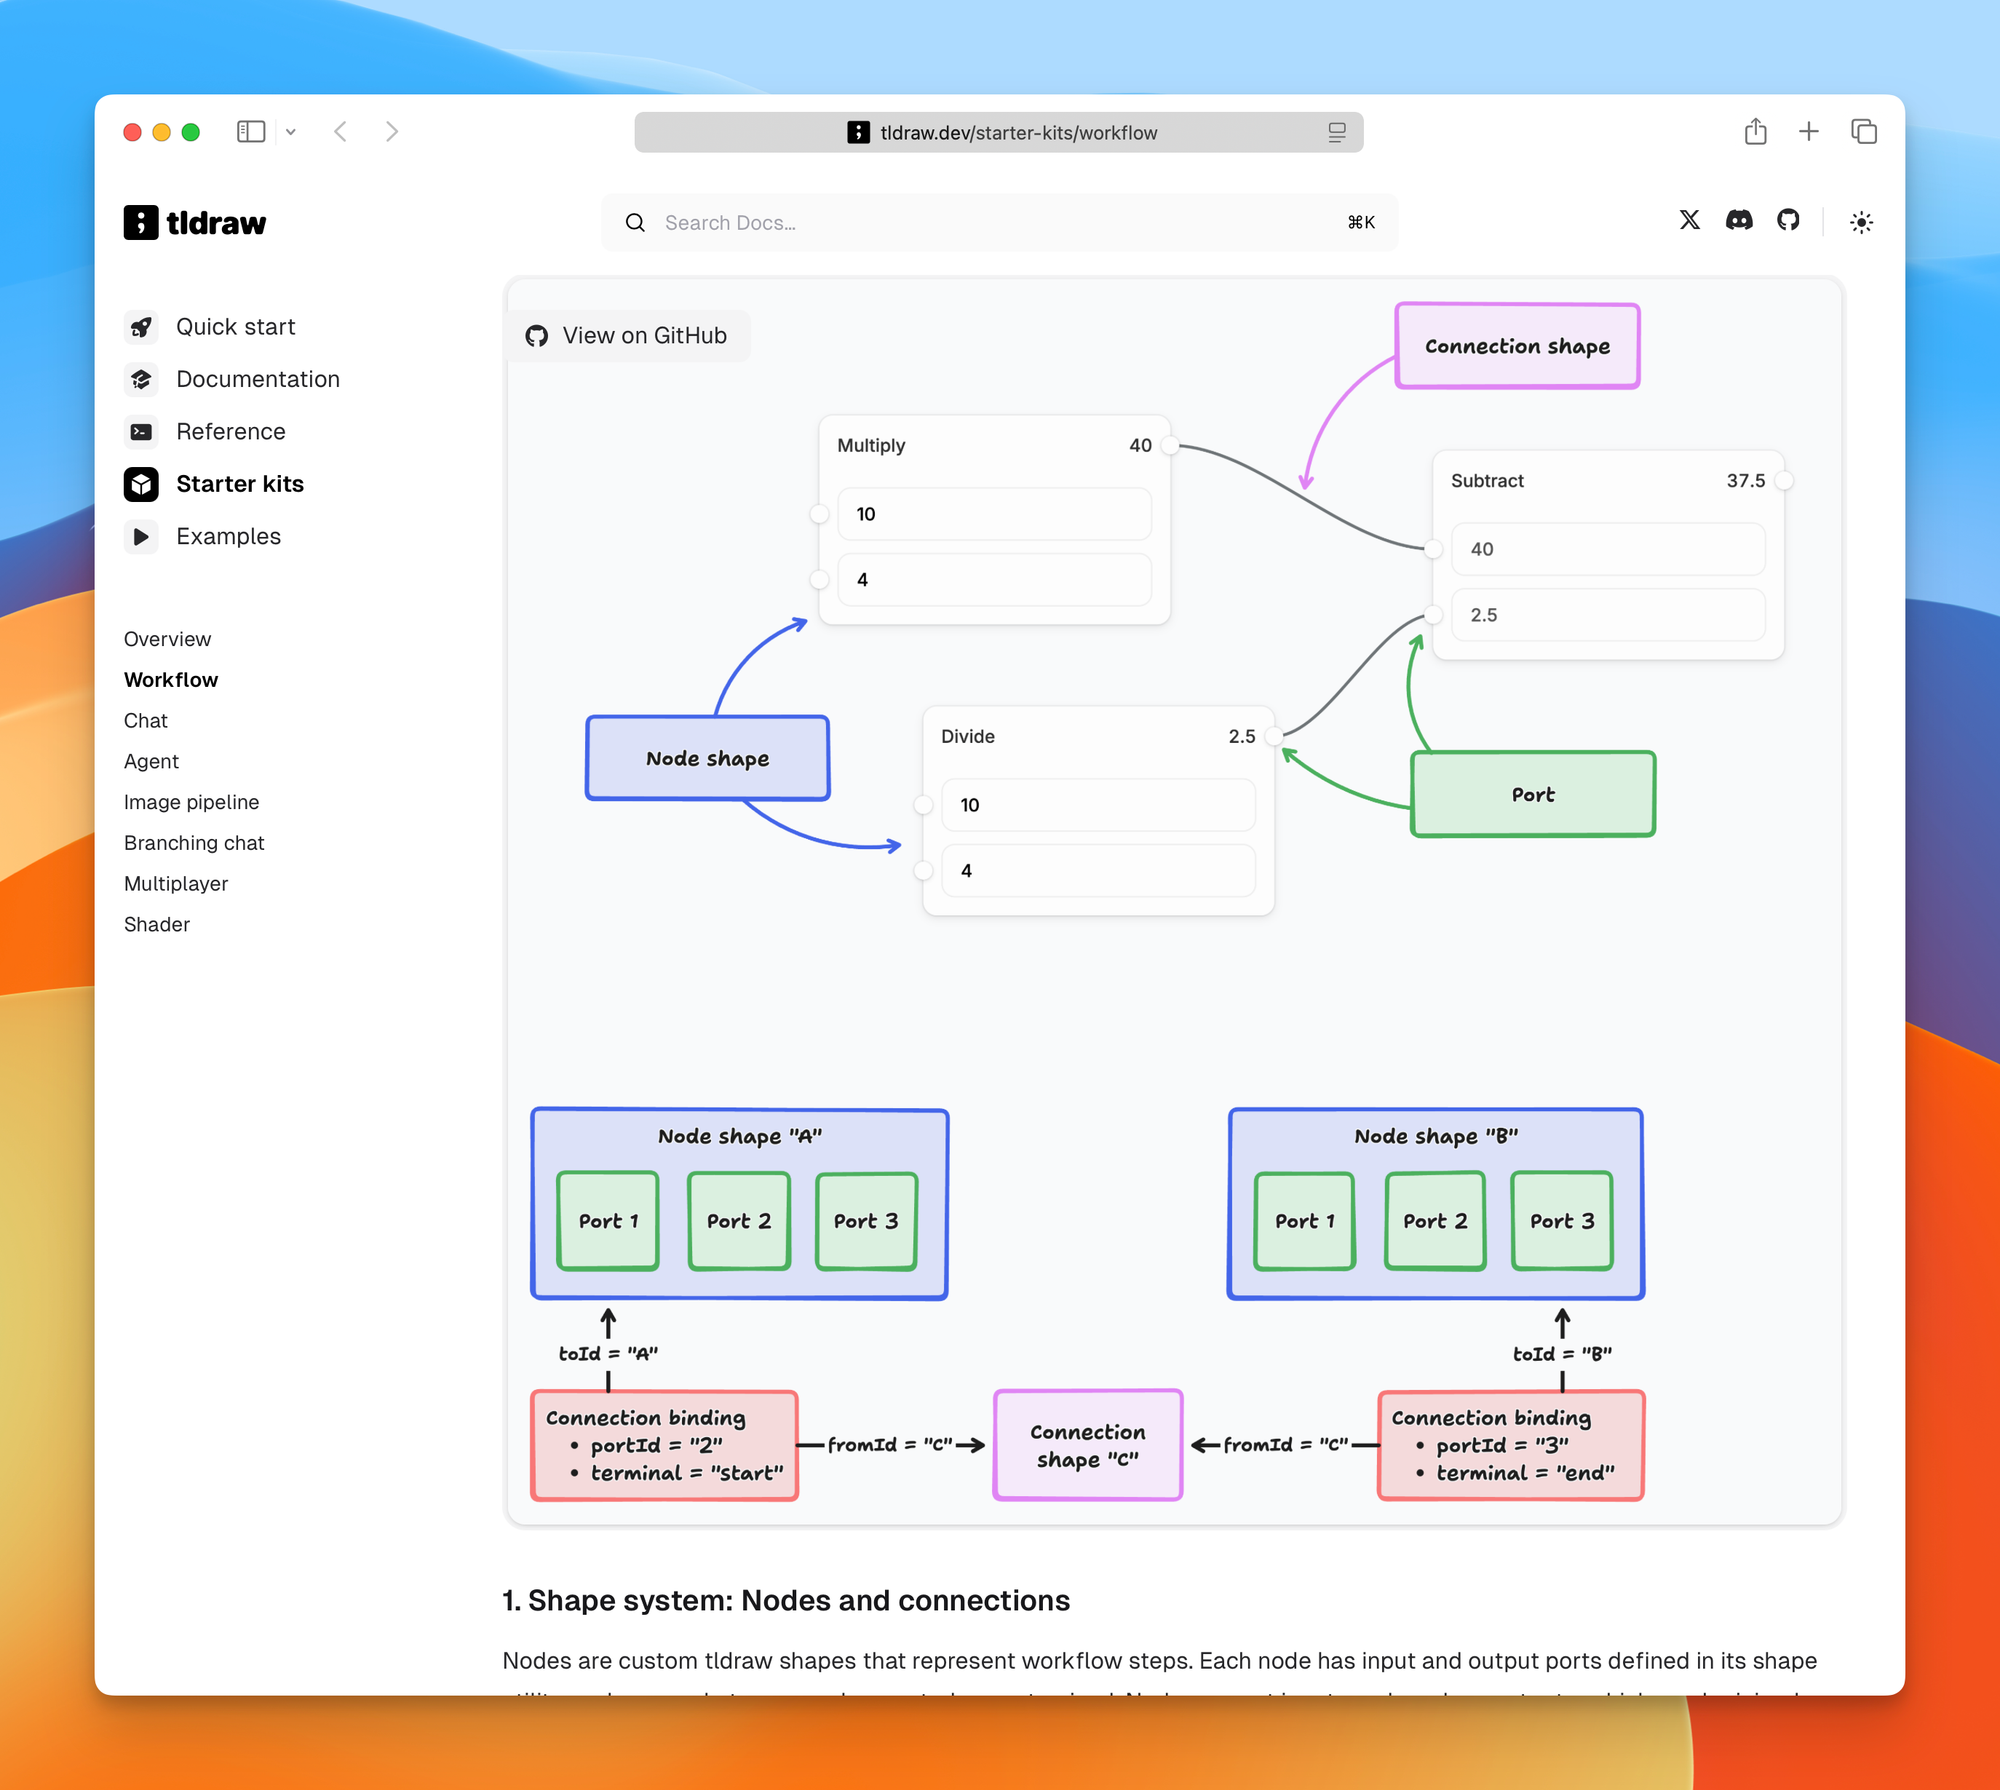Click the Subtract result value 37.5

click(x=1746, y=481)
